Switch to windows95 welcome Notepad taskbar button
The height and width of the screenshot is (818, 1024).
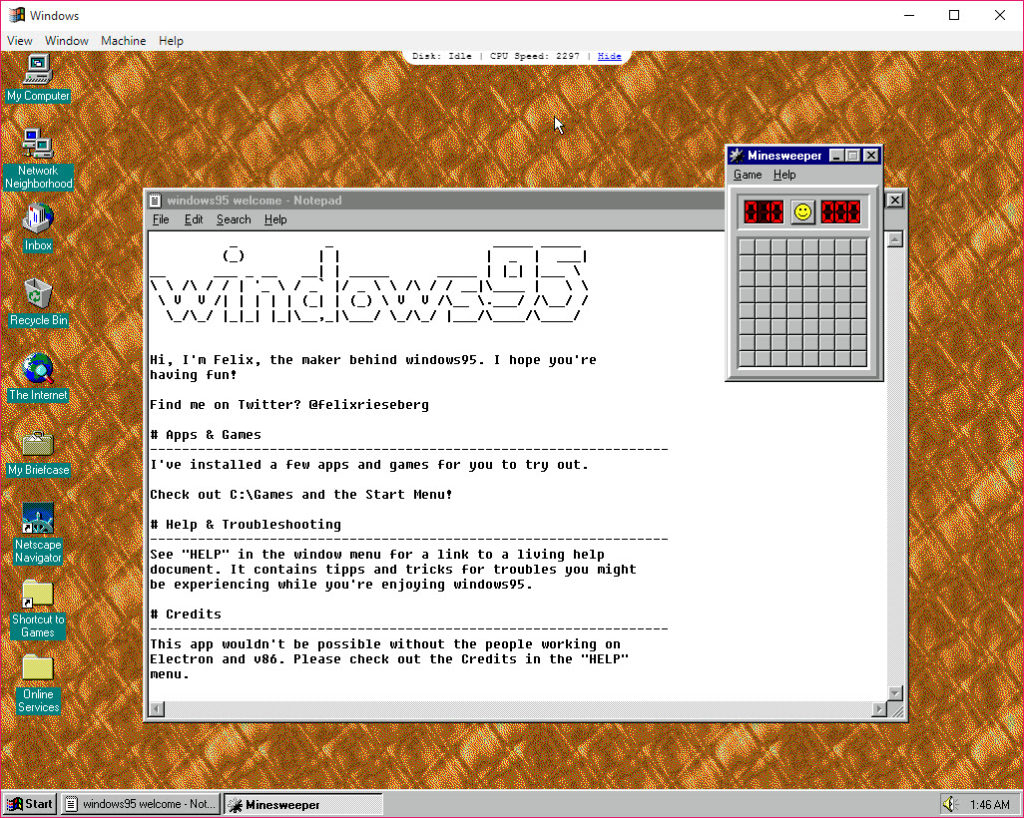(139, 804)
